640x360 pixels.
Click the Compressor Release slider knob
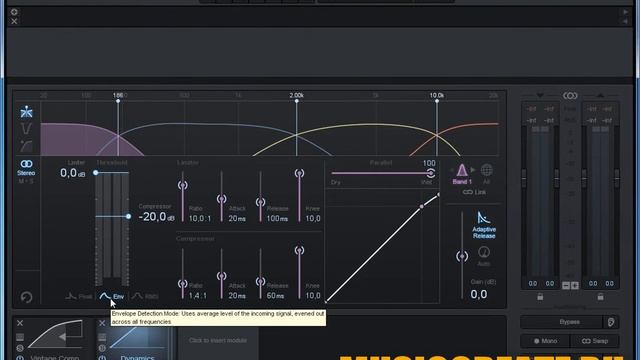click(x=260, y=281)
